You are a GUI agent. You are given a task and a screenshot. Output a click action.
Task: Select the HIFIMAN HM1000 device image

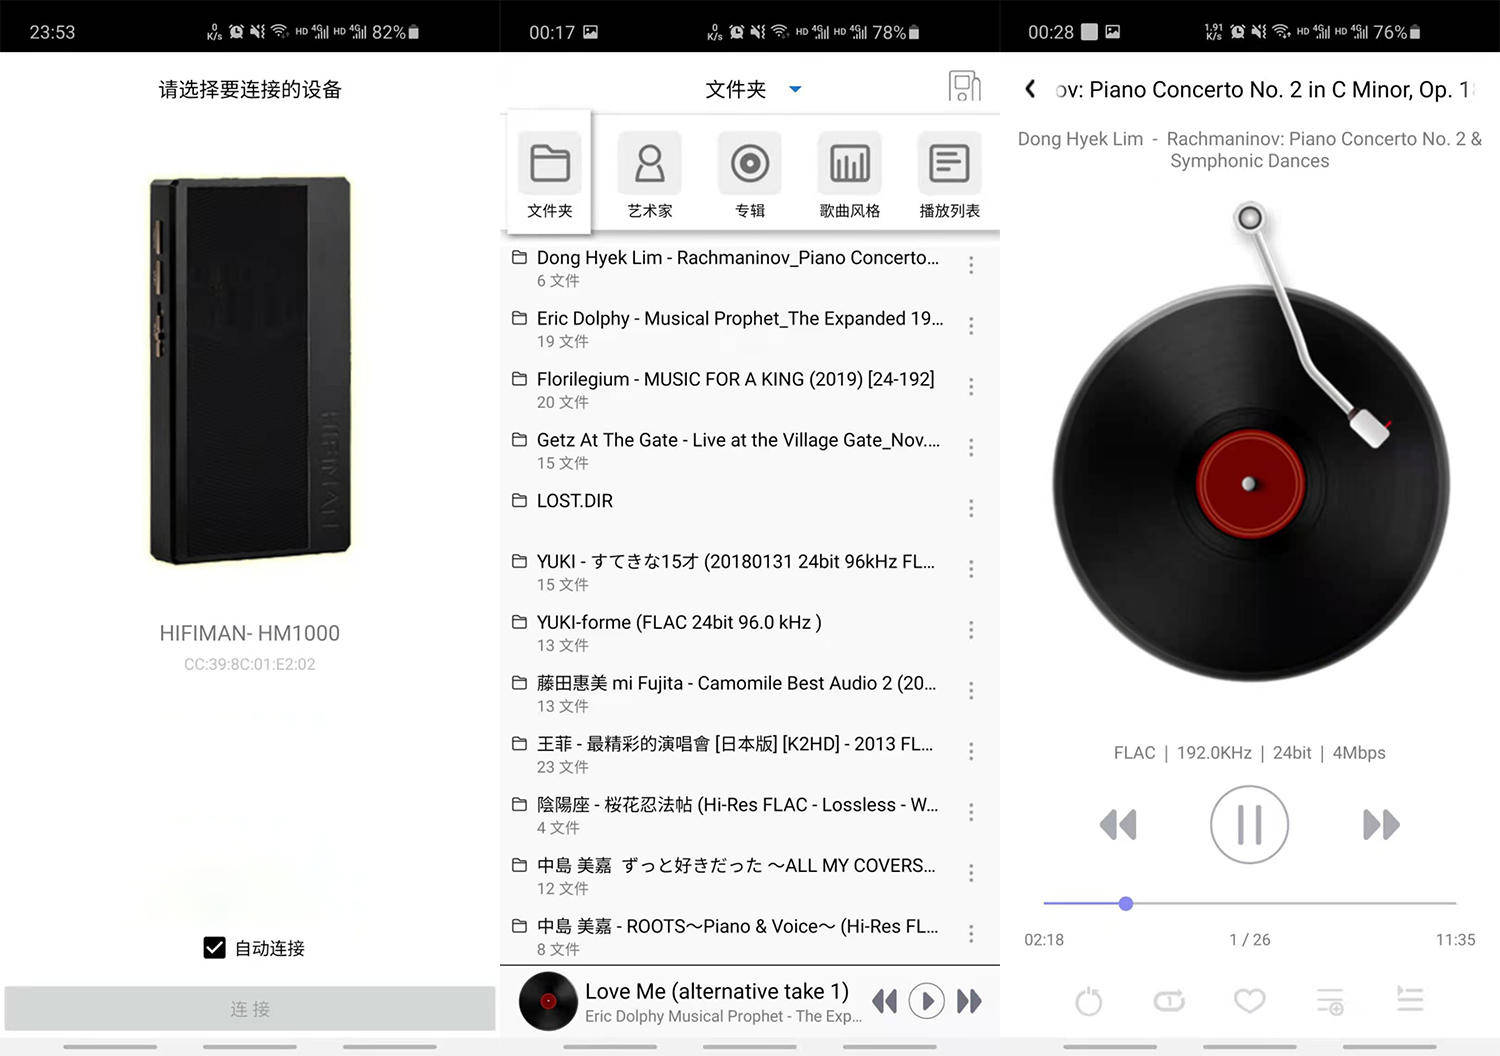(250, 370)
